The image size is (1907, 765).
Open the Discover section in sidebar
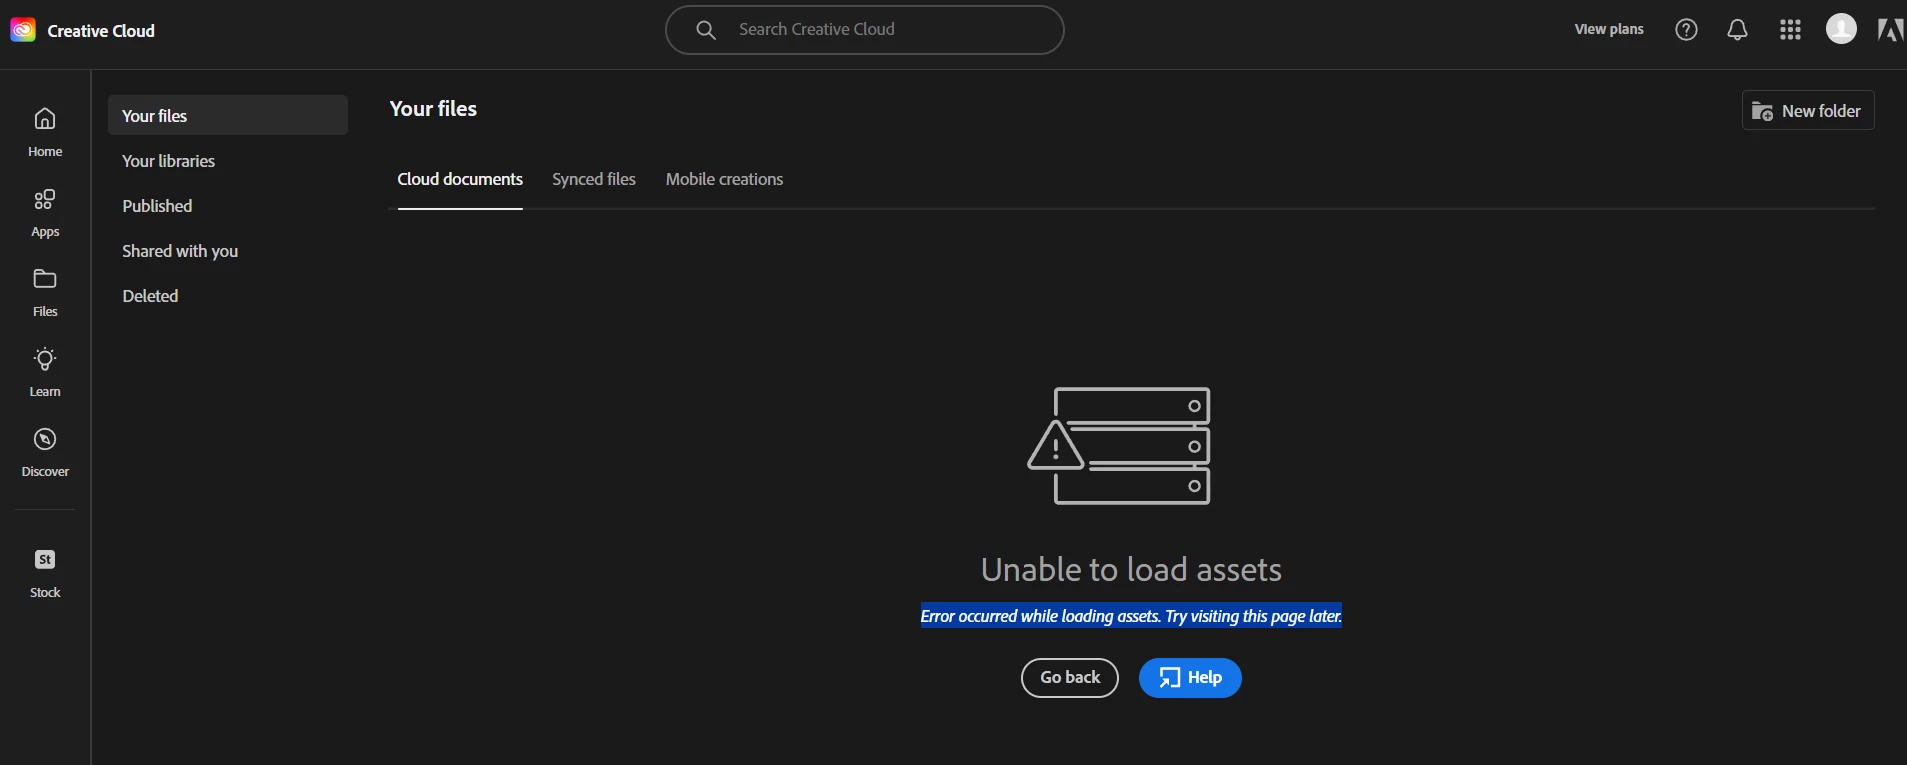(45, 452)
